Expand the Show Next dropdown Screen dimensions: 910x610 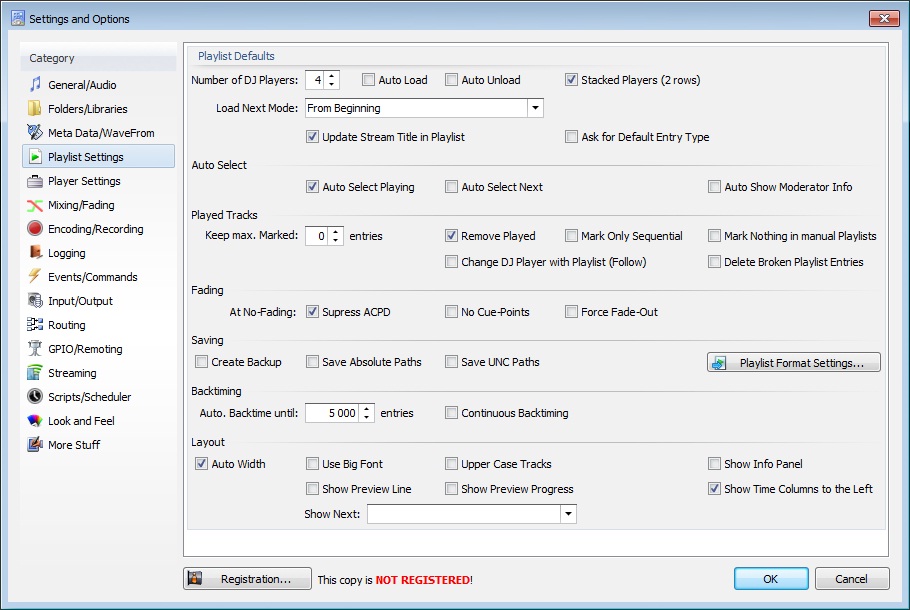coord(567,514)
